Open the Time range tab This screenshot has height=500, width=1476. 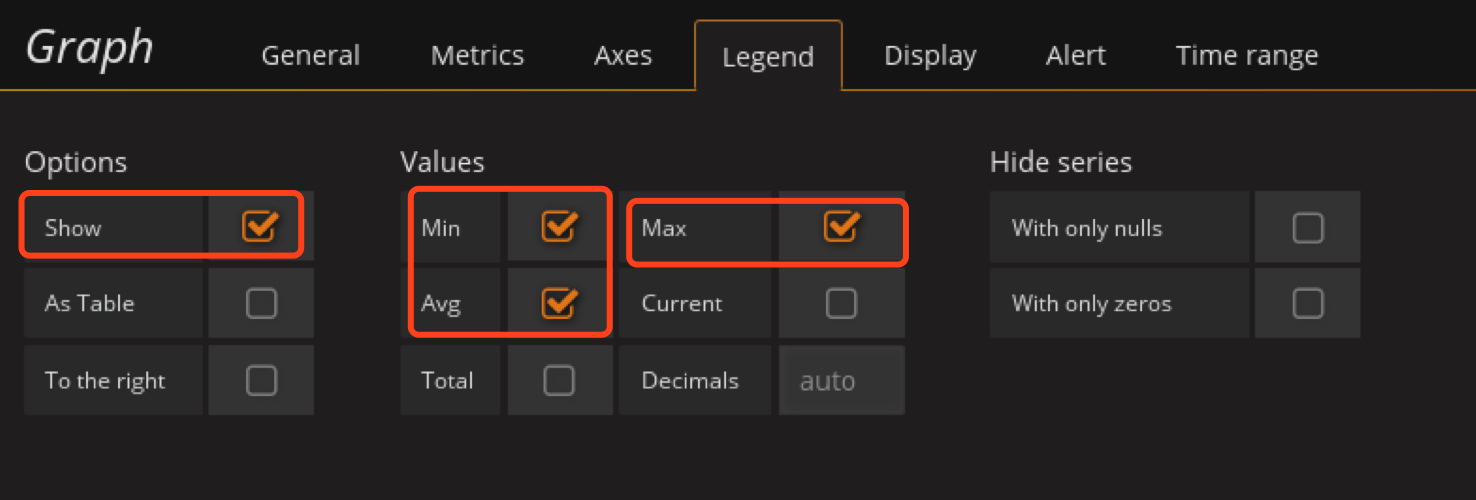(x=1246, y=56)
